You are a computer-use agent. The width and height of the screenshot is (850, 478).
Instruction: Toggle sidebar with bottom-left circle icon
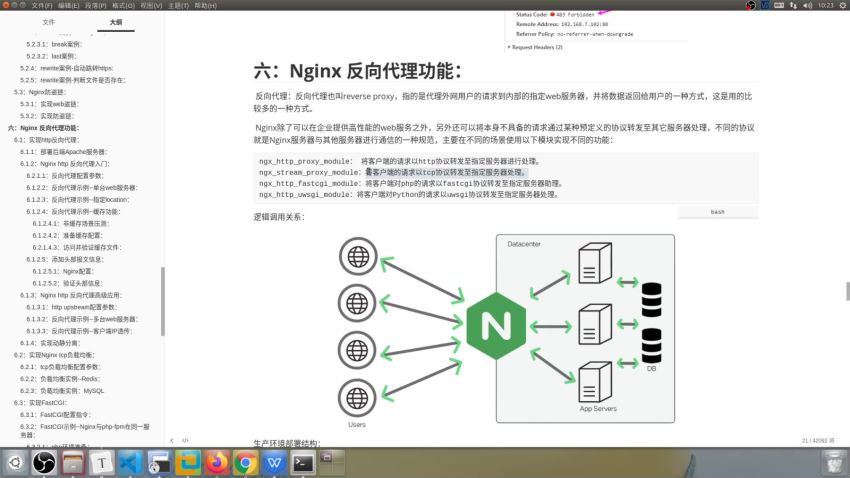(172, 440)
